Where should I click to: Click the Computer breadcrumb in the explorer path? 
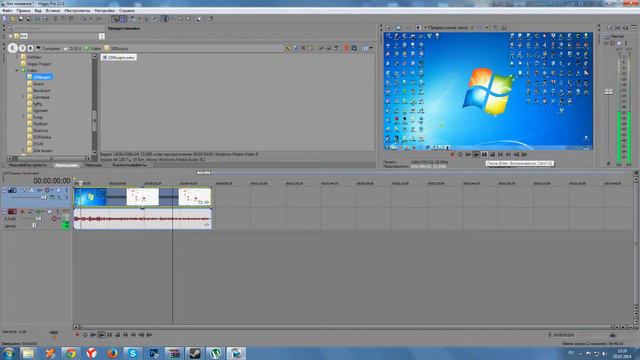(51, 49)
